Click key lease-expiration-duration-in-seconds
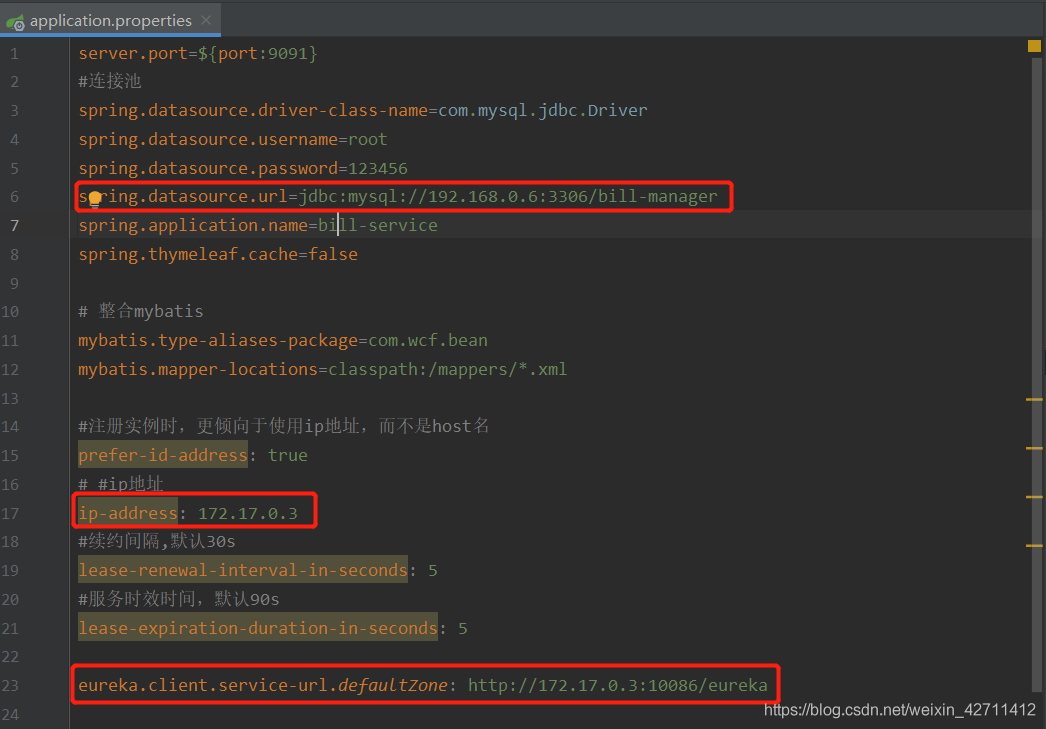This screenshot has width=1046, height=729. 258,628
